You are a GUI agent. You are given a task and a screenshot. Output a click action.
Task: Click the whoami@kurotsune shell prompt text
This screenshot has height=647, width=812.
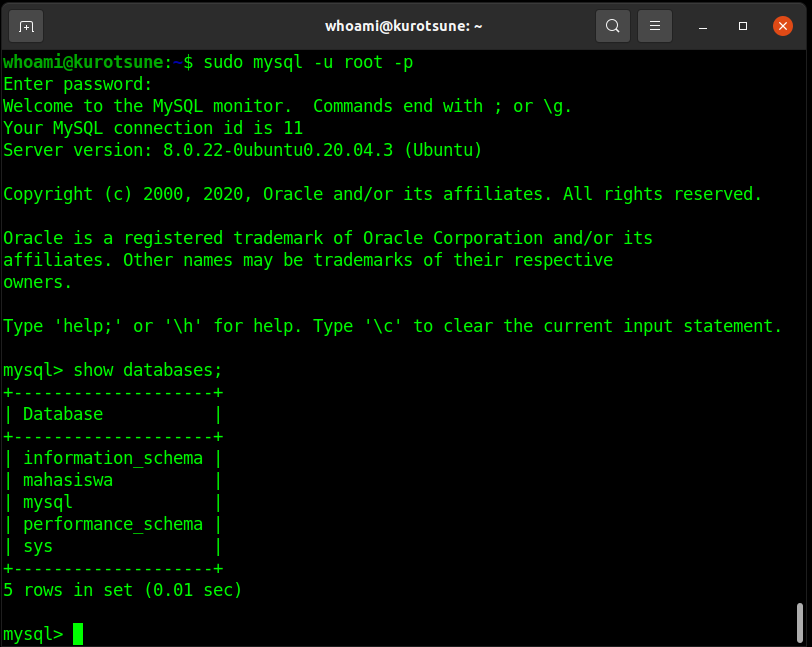[98, 63]
